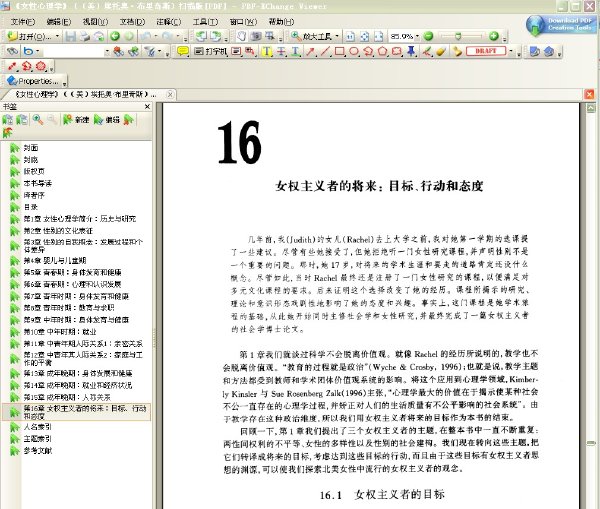
Task: Click the vertical scrollbar thumb of document
Action: click(591, 443)
